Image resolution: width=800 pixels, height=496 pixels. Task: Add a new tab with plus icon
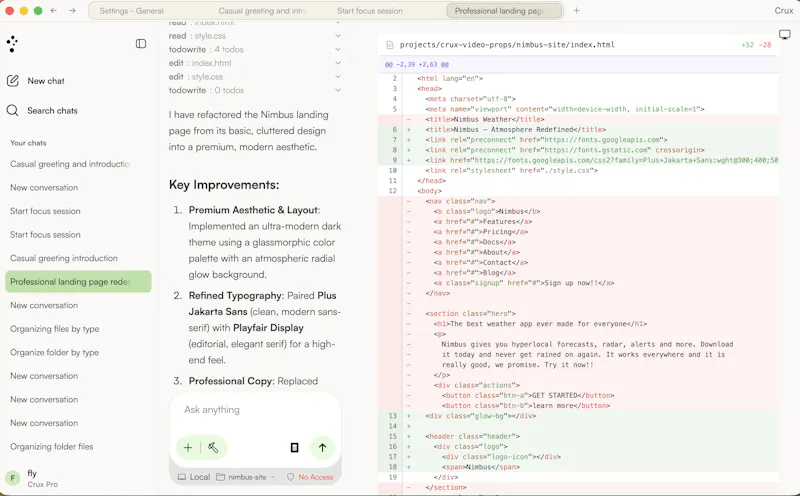coord(577,10)
